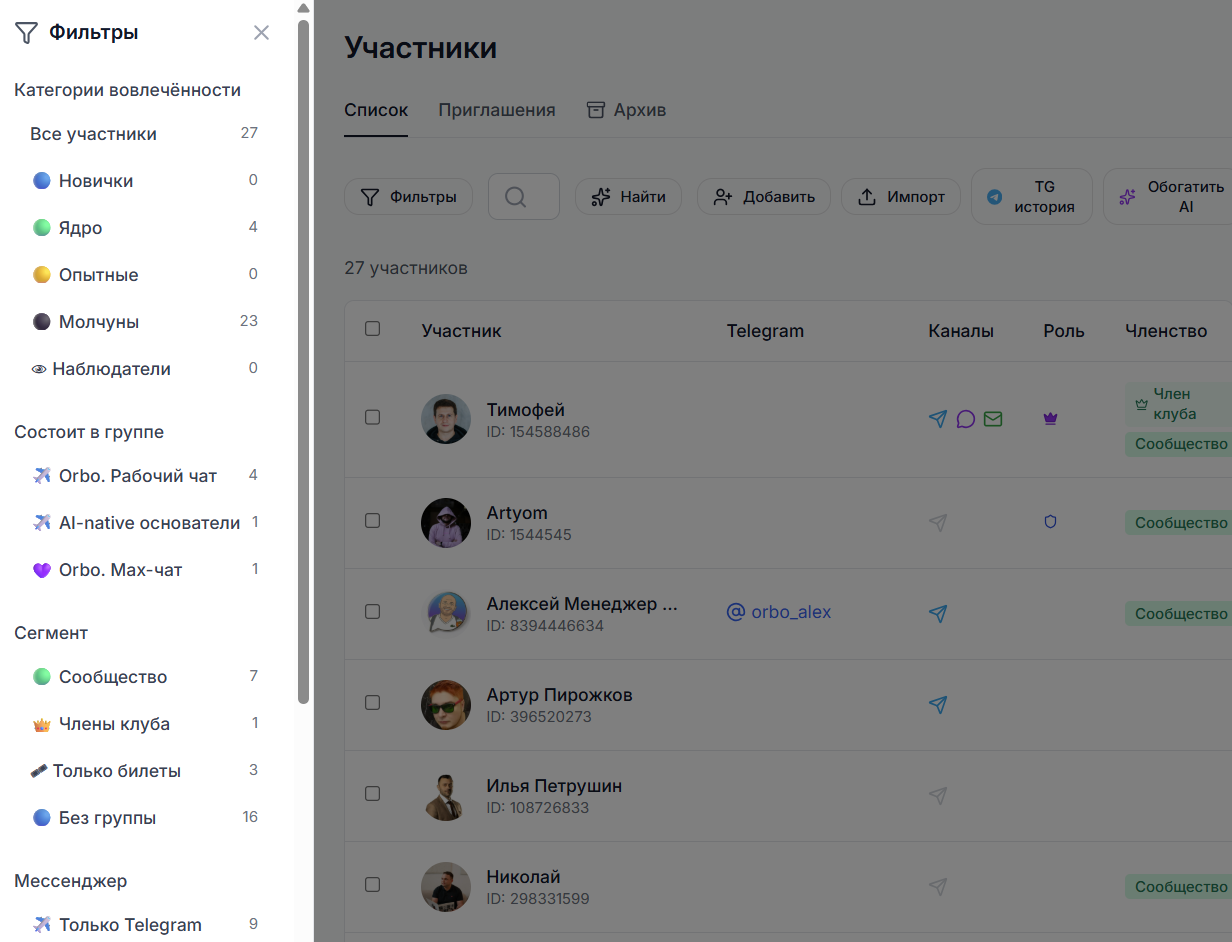Click Artyom's shield role icon
Image resolution: width=1232 pixels, height=942 pixels.
tap(1050, 522)
